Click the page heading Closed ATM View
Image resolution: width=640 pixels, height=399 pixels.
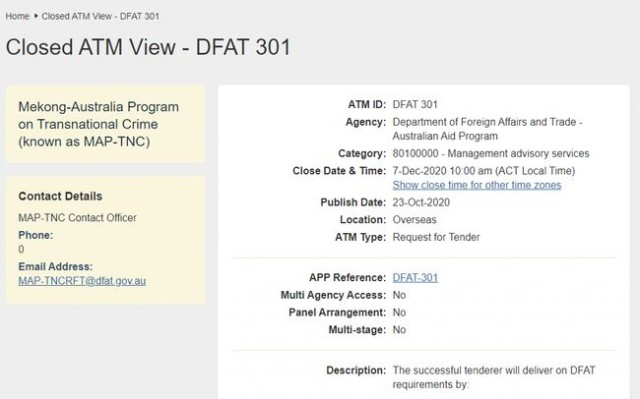point(148,47)
